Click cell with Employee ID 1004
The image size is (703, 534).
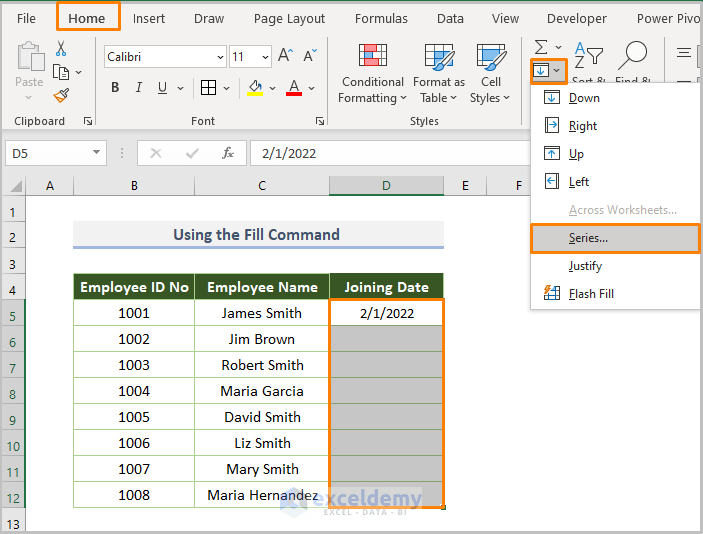point(134,391)
